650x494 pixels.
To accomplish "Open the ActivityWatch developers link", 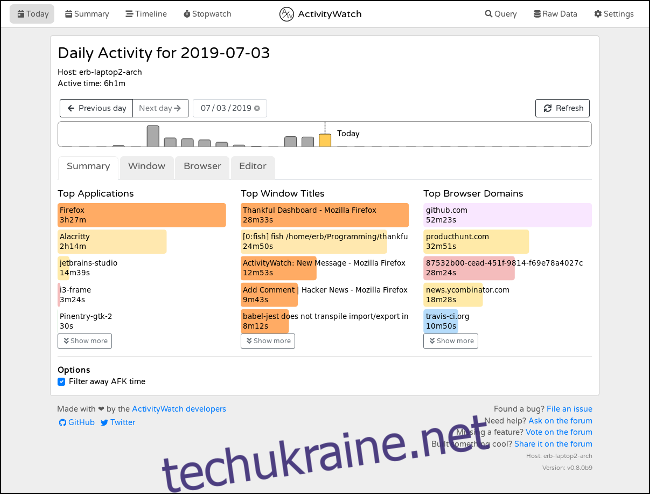I will [x=179, y=409].
